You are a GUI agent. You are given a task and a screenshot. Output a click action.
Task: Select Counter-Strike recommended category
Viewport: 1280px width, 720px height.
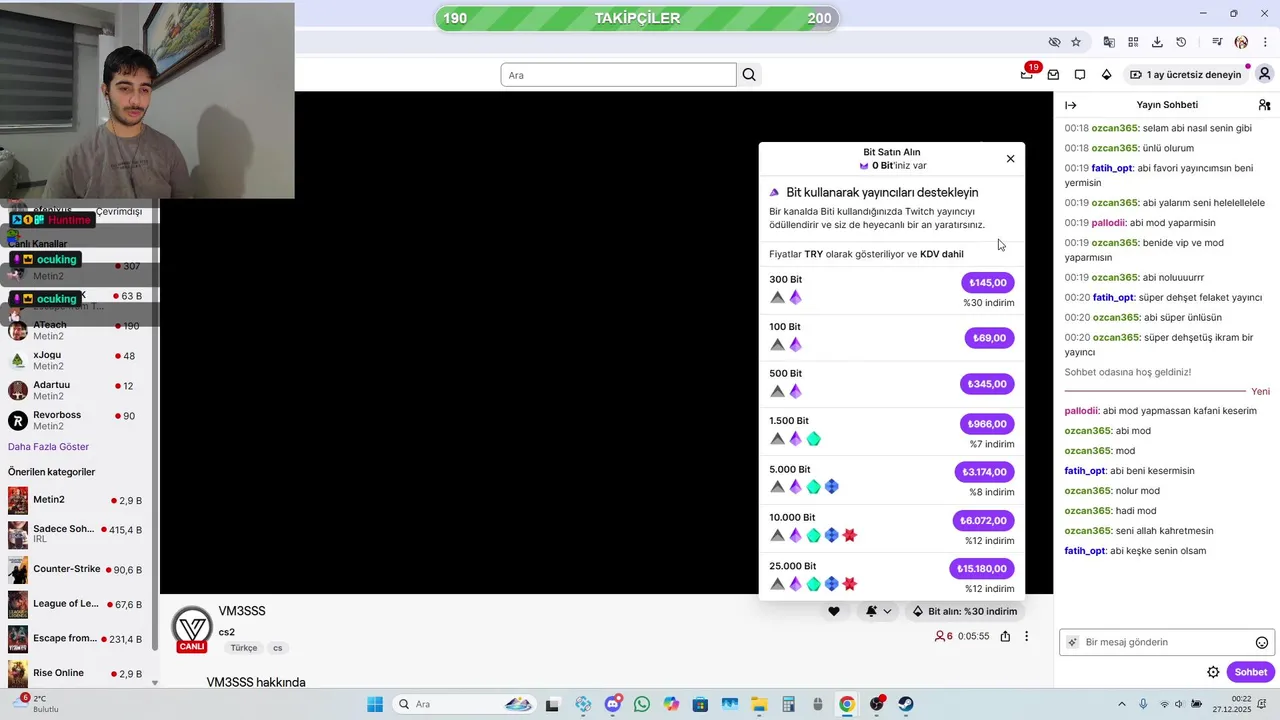tap(77, 570)
